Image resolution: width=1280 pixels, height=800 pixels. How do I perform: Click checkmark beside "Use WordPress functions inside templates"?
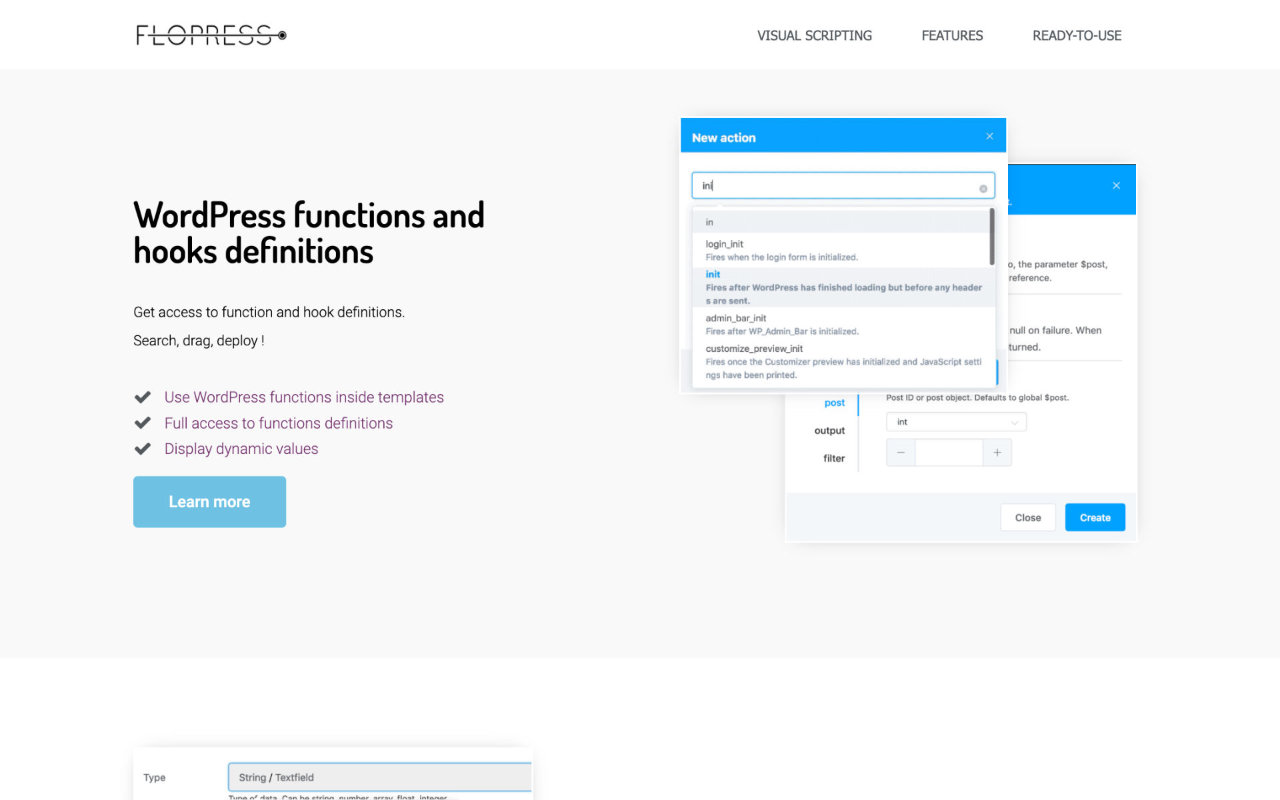point(142,396)
